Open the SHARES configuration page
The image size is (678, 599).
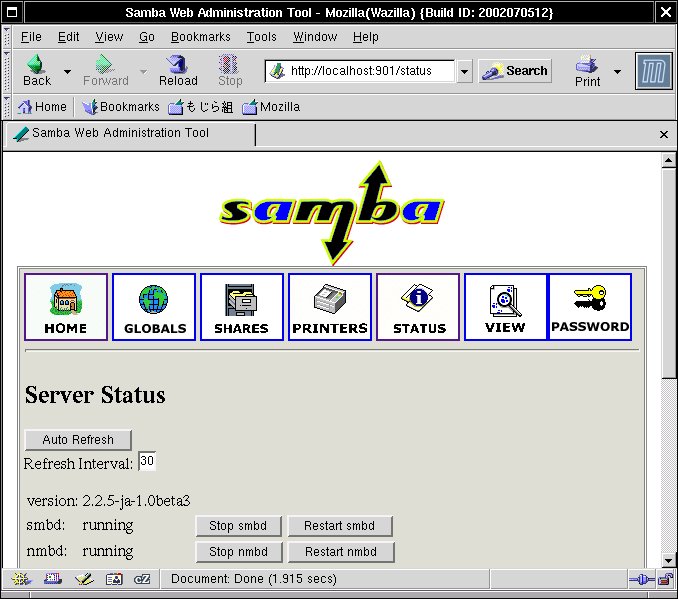242,307
